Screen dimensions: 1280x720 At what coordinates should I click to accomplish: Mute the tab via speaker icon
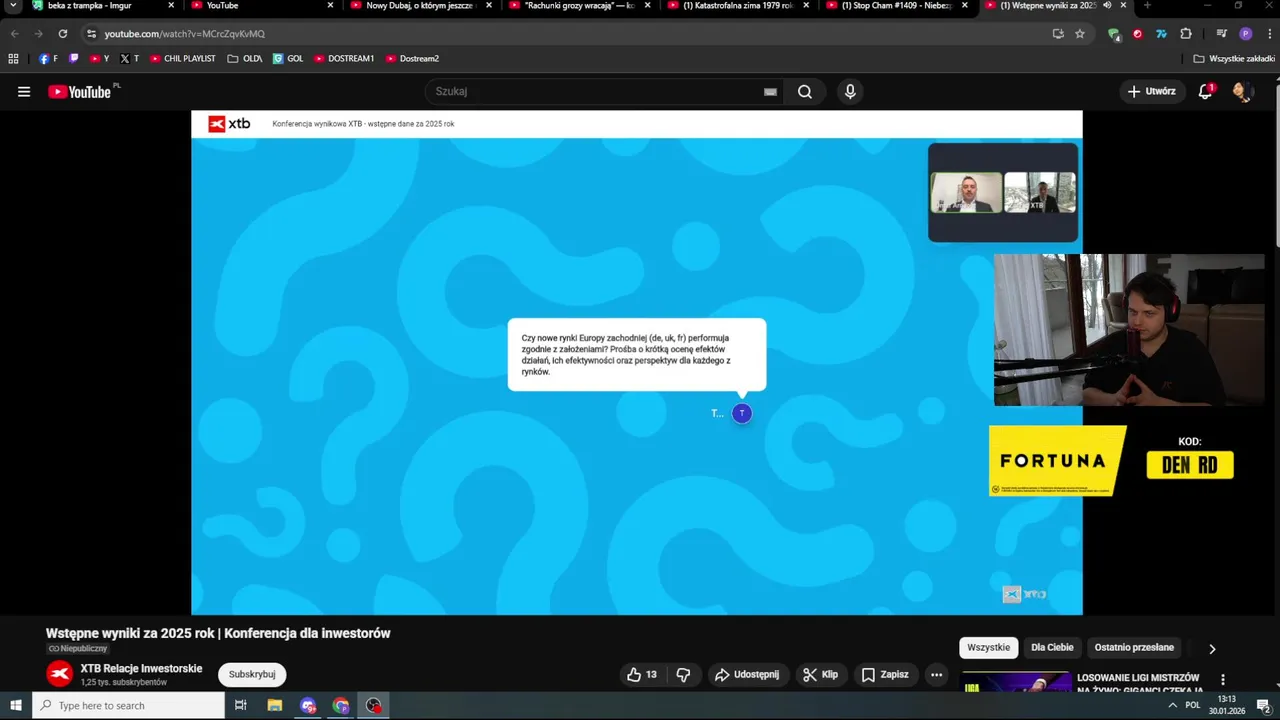pos(1107,5)
